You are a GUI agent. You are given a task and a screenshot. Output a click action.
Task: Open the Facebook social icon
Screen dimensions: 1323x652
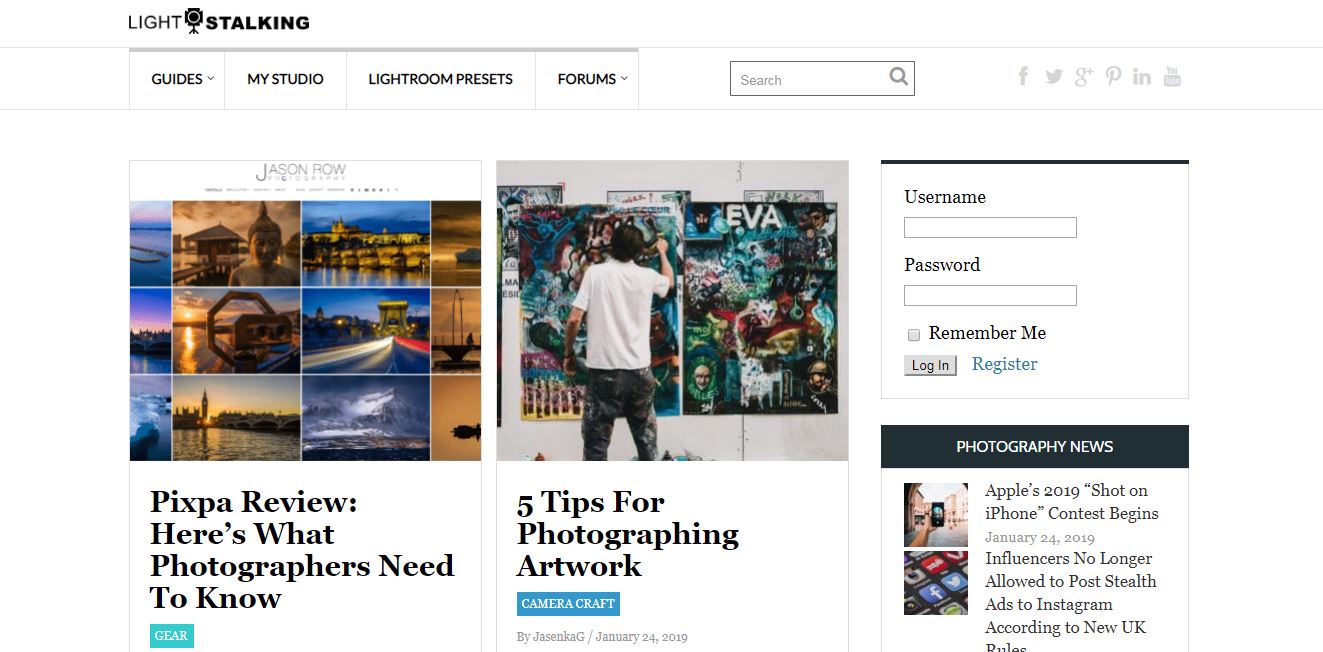click(1023, 77)
